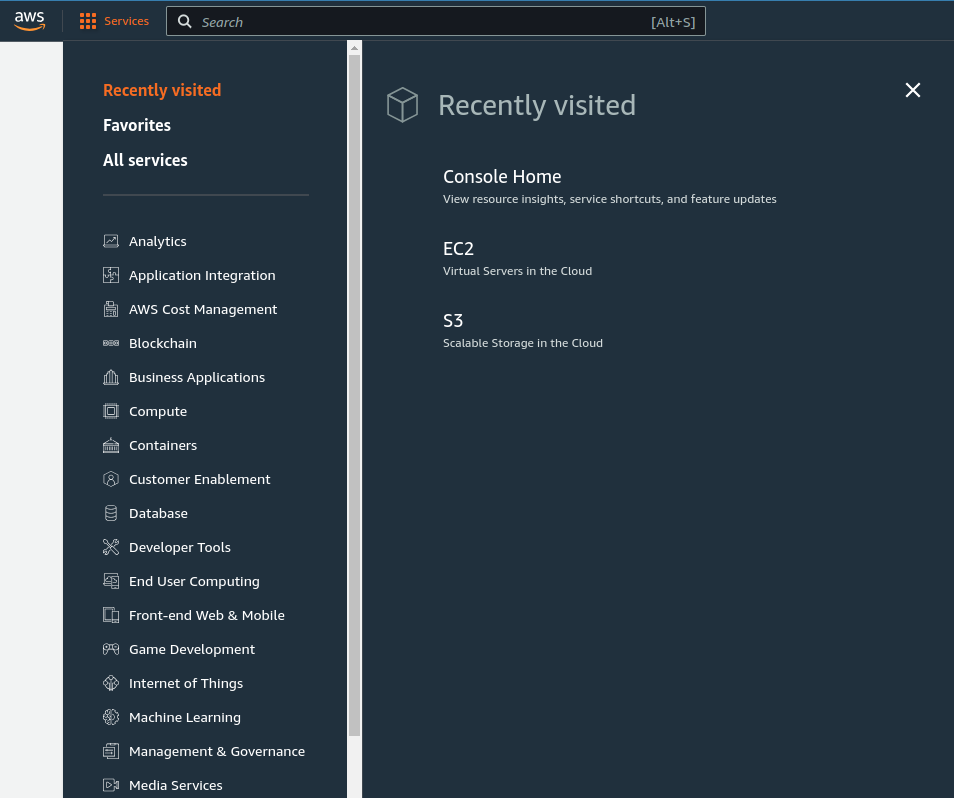Go to S3 Scalable Storage
954x798 pixels.
pyautogui.click(x=453, y=321)
